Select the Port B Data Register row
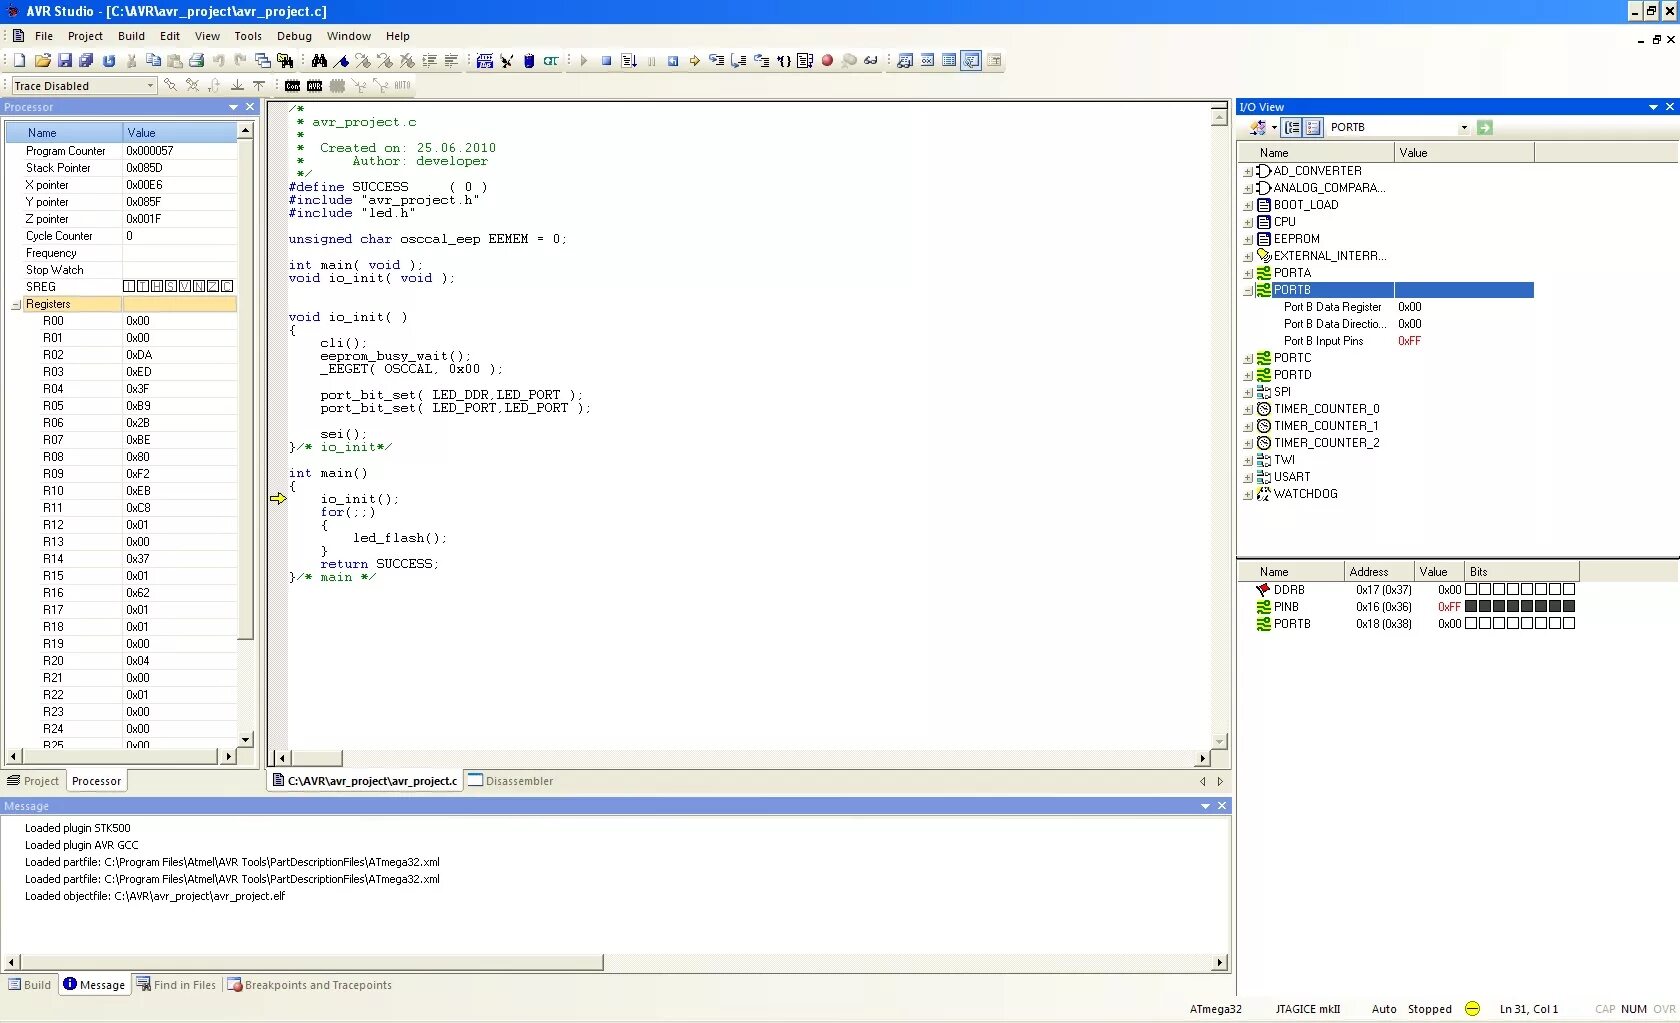The height and width of the screenshot is (1023, 1680). (x=1389, y=308)
